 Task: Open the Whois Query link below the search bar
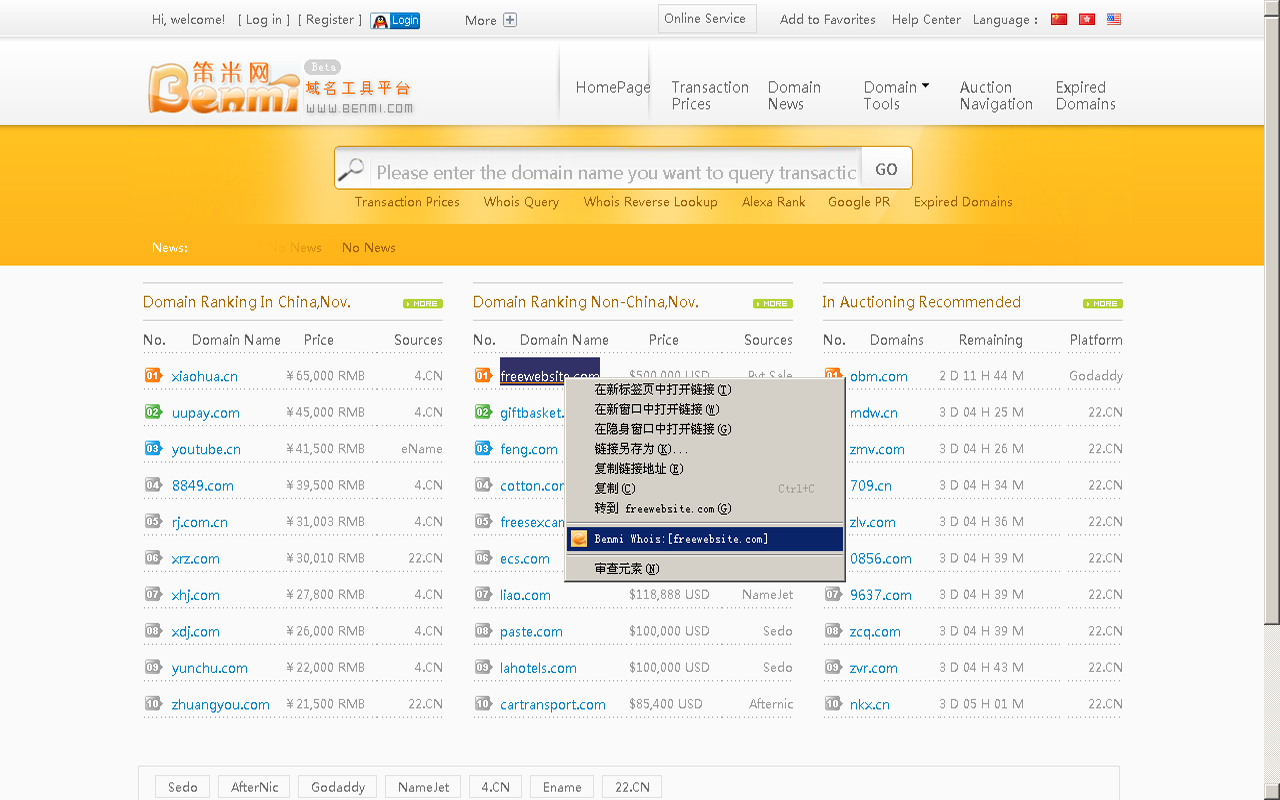click(x=521, y=202)
